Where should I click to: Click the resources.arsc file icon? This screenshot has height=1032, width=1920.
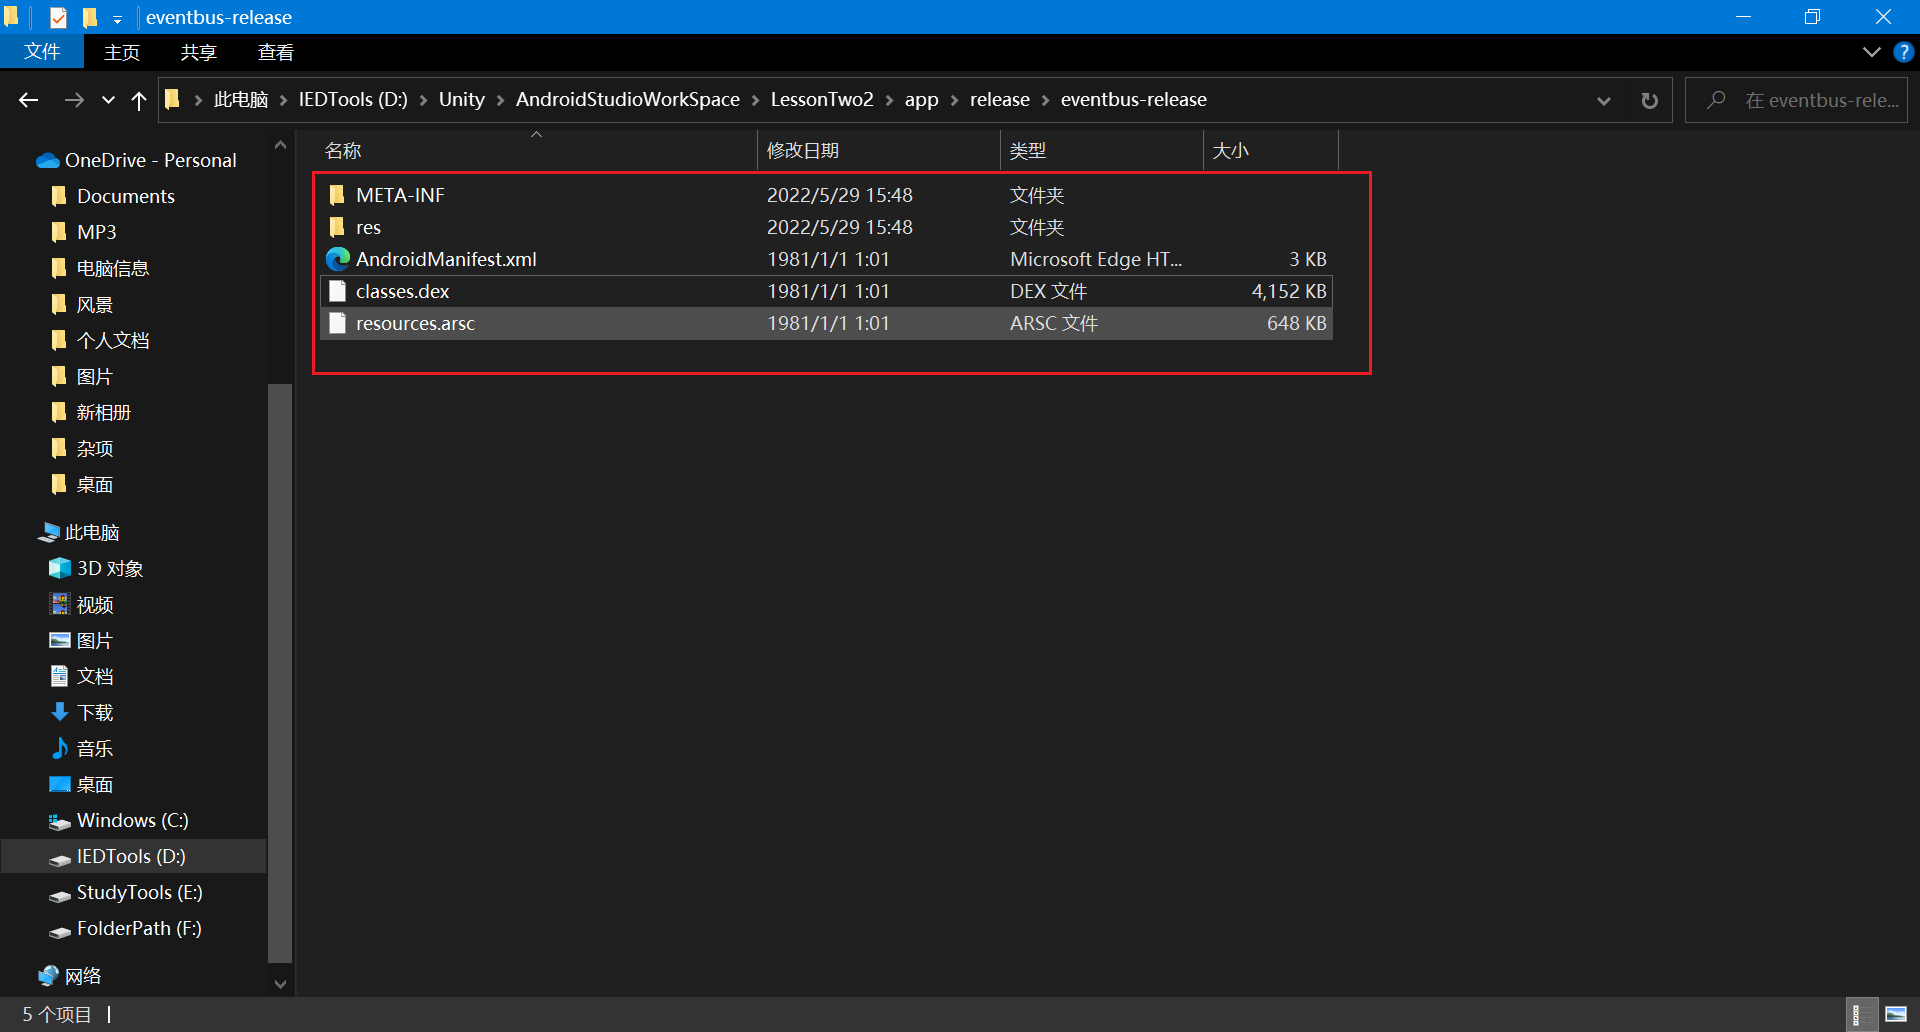point(337,323)
